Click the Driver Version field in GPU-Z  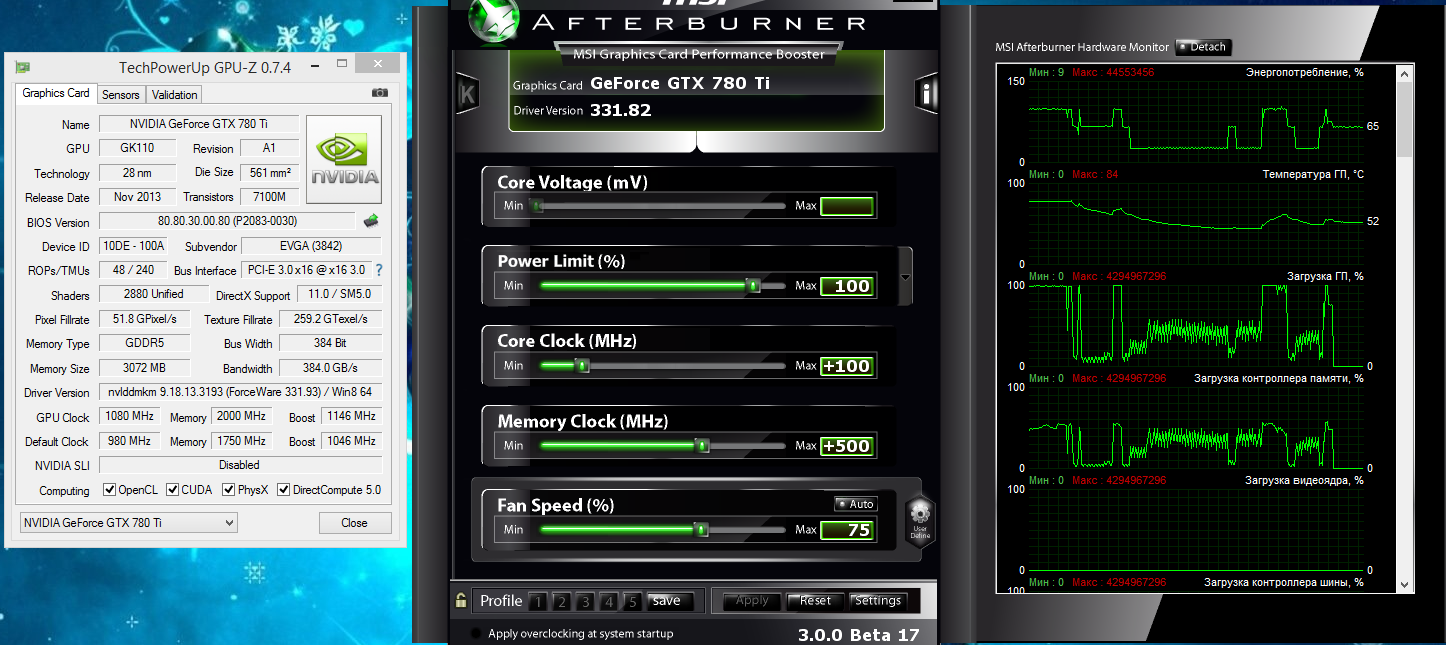click(x=240, y=393)
